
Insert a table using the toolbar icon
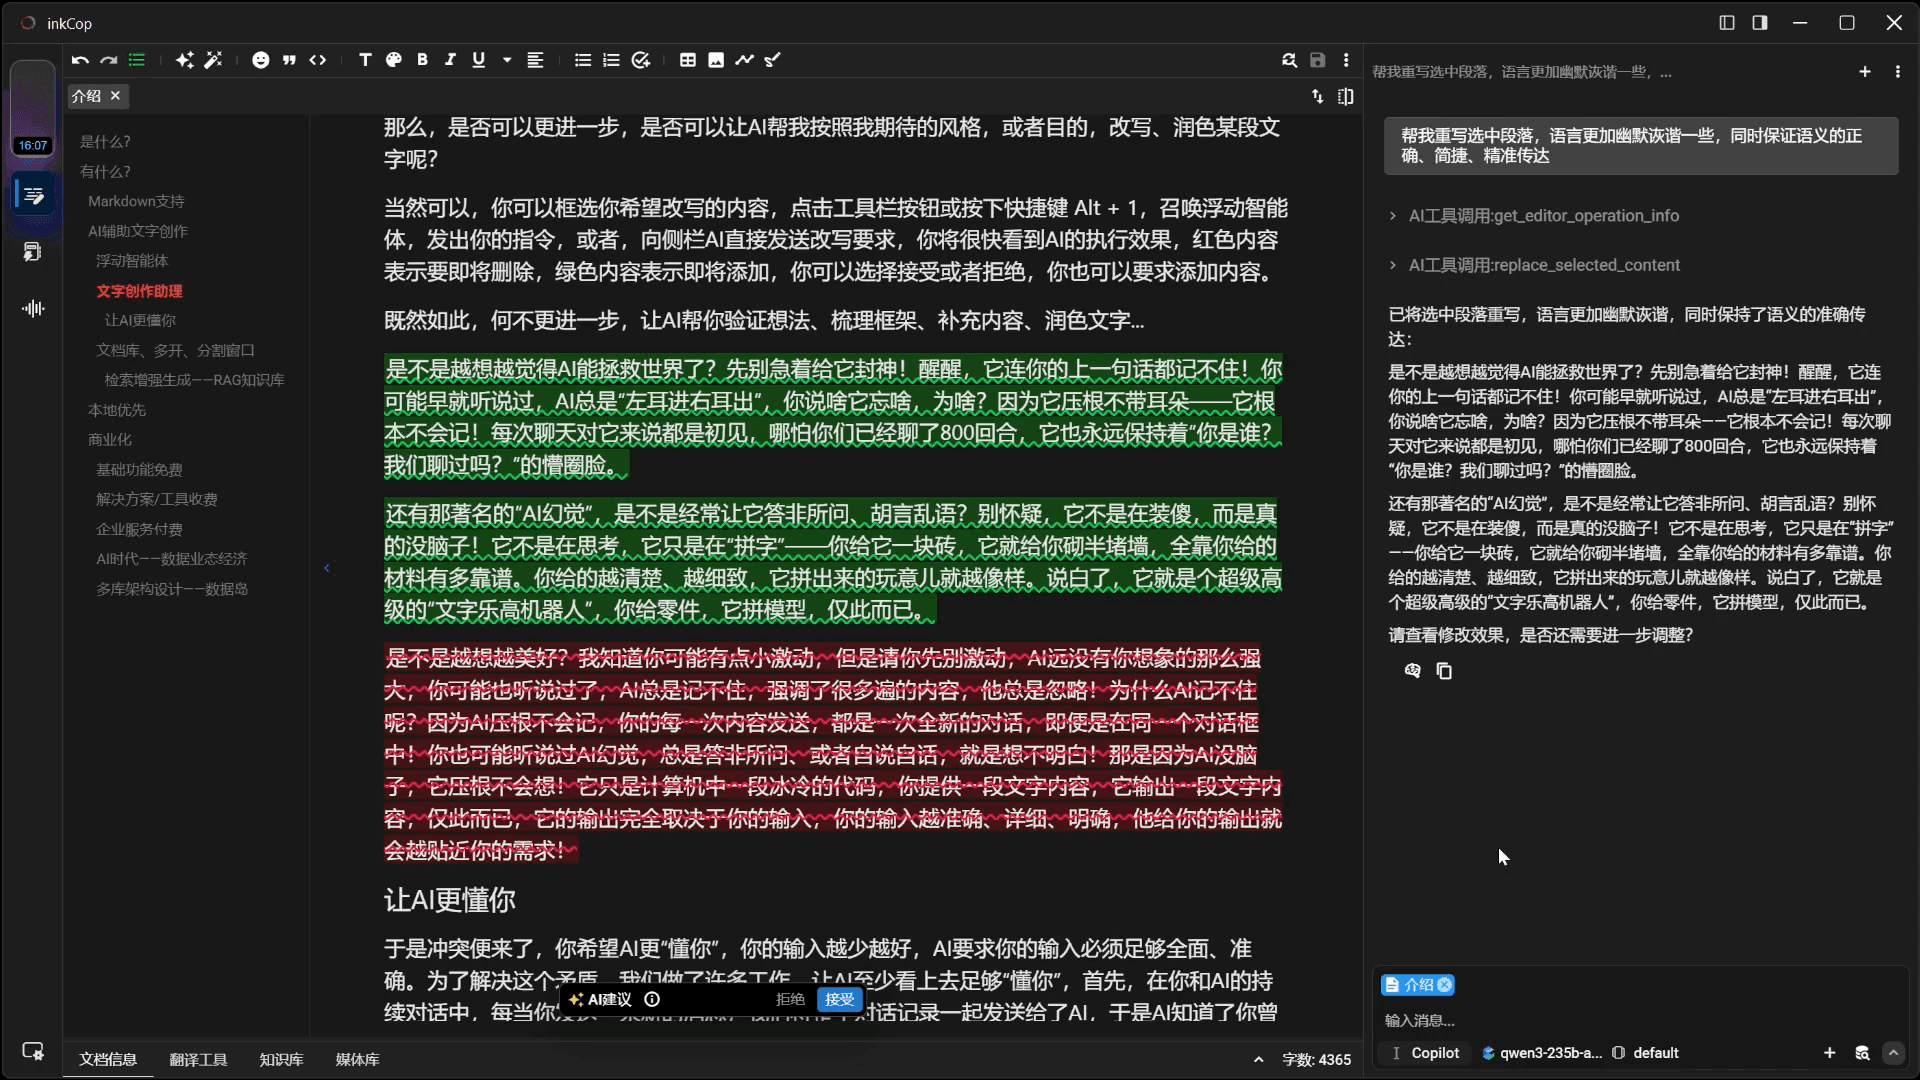[687, 60]
